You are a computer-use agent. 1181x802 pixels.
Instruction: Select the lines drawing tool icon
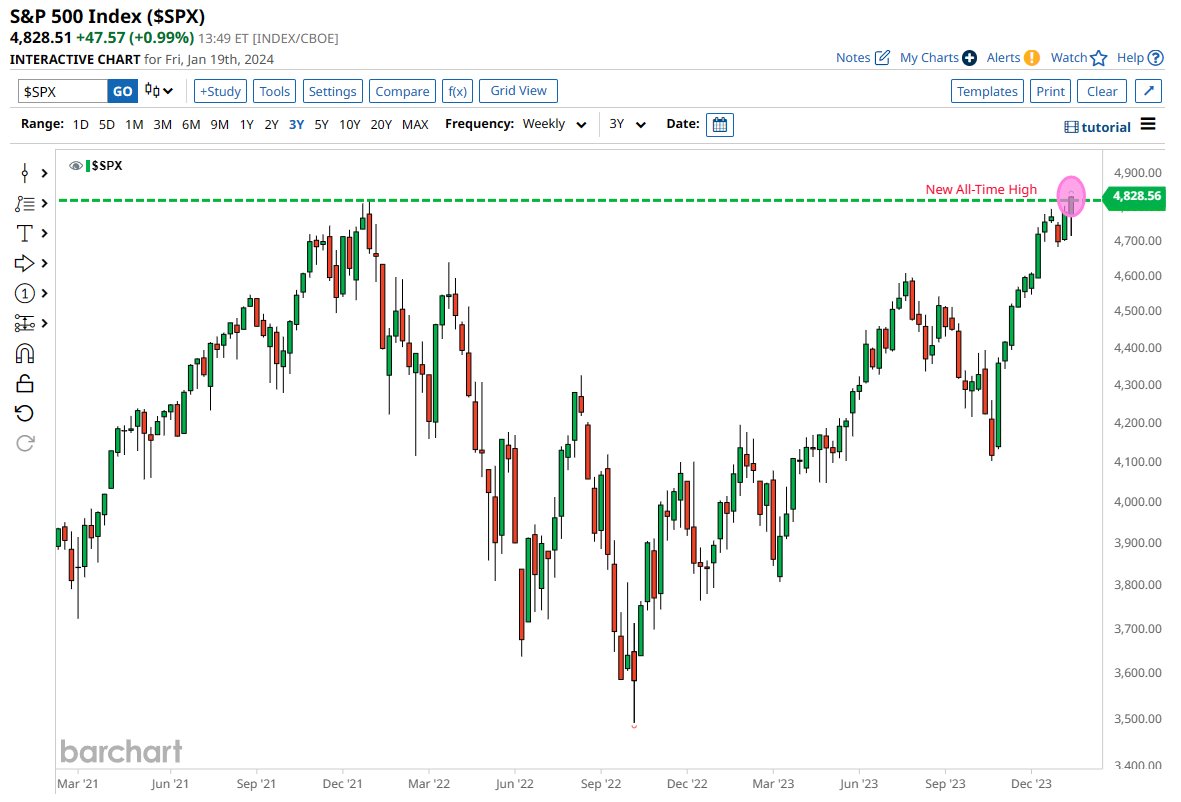25,203
